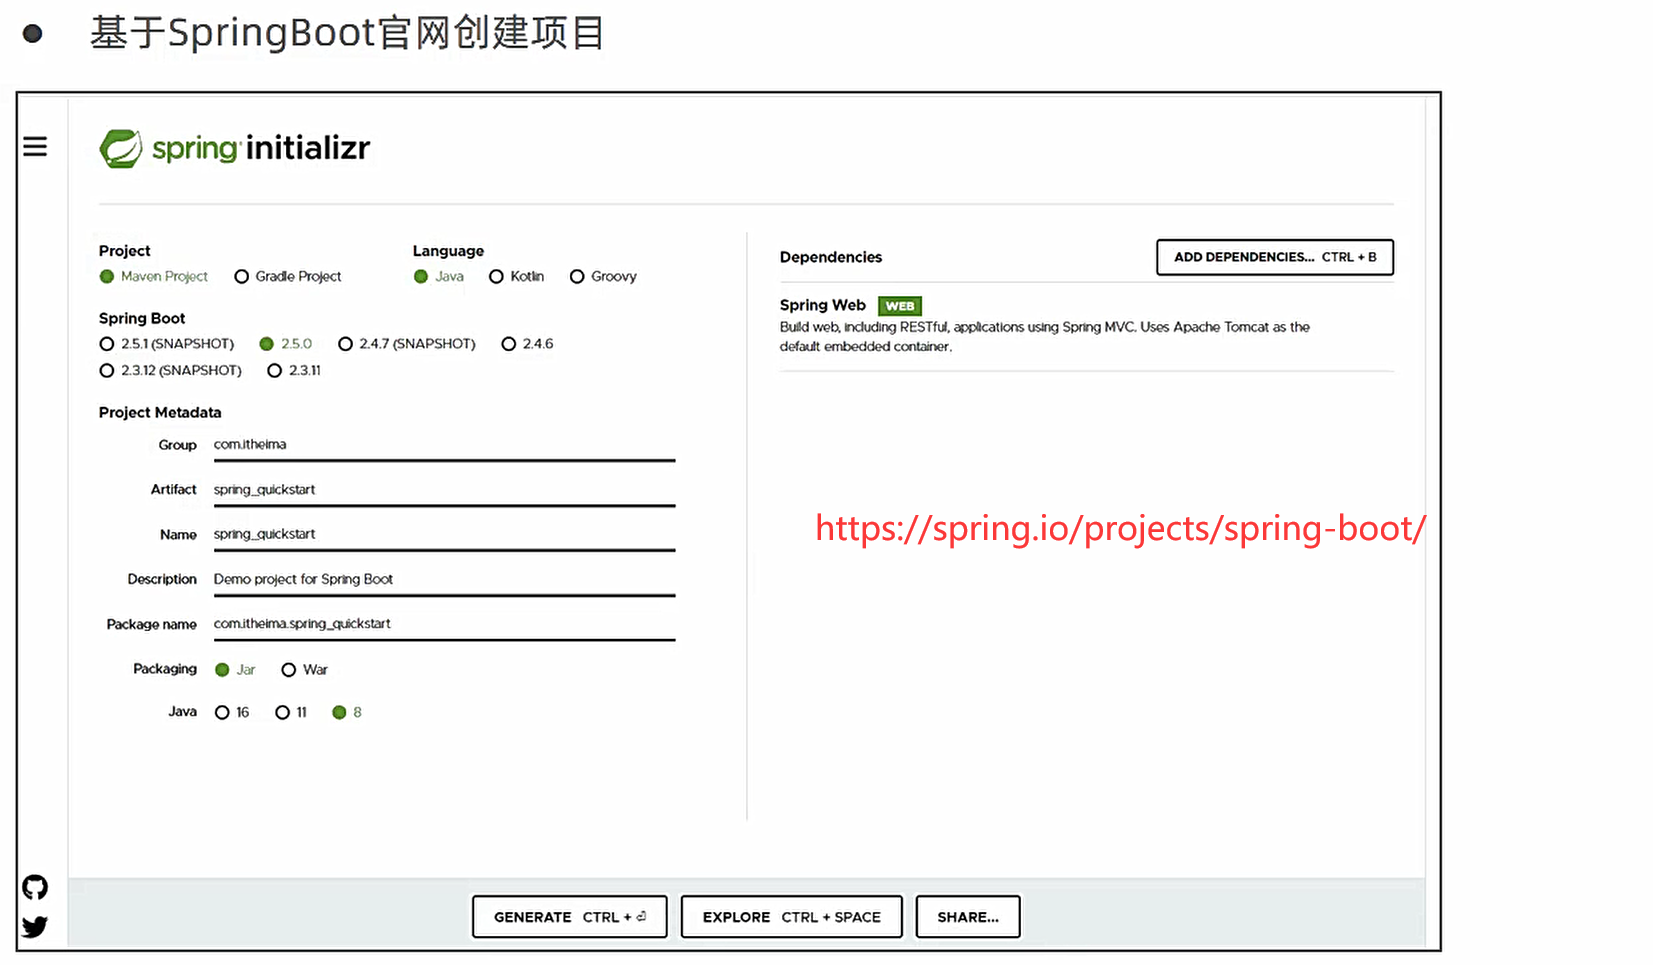Click the Packaging label
The height and width of the screenshot is (965, 1653).
(x=165, y=669)
